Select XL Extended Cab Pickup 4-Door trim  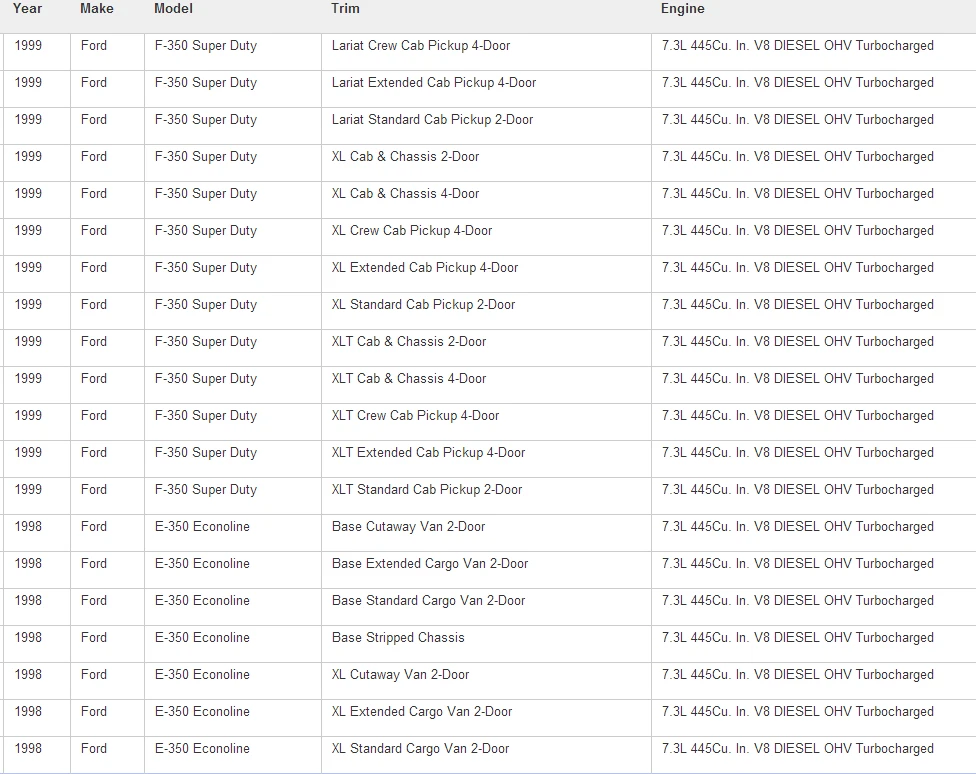point(425,267)
